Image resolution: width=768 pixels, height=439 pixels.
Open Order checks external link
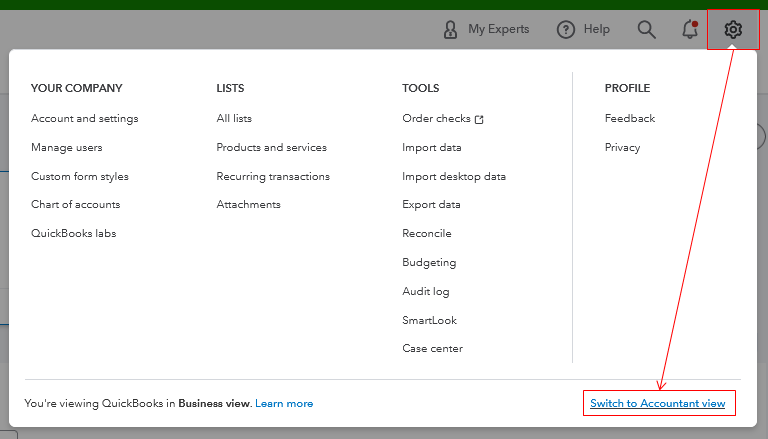pyautogui.click(x=442, y=119)
